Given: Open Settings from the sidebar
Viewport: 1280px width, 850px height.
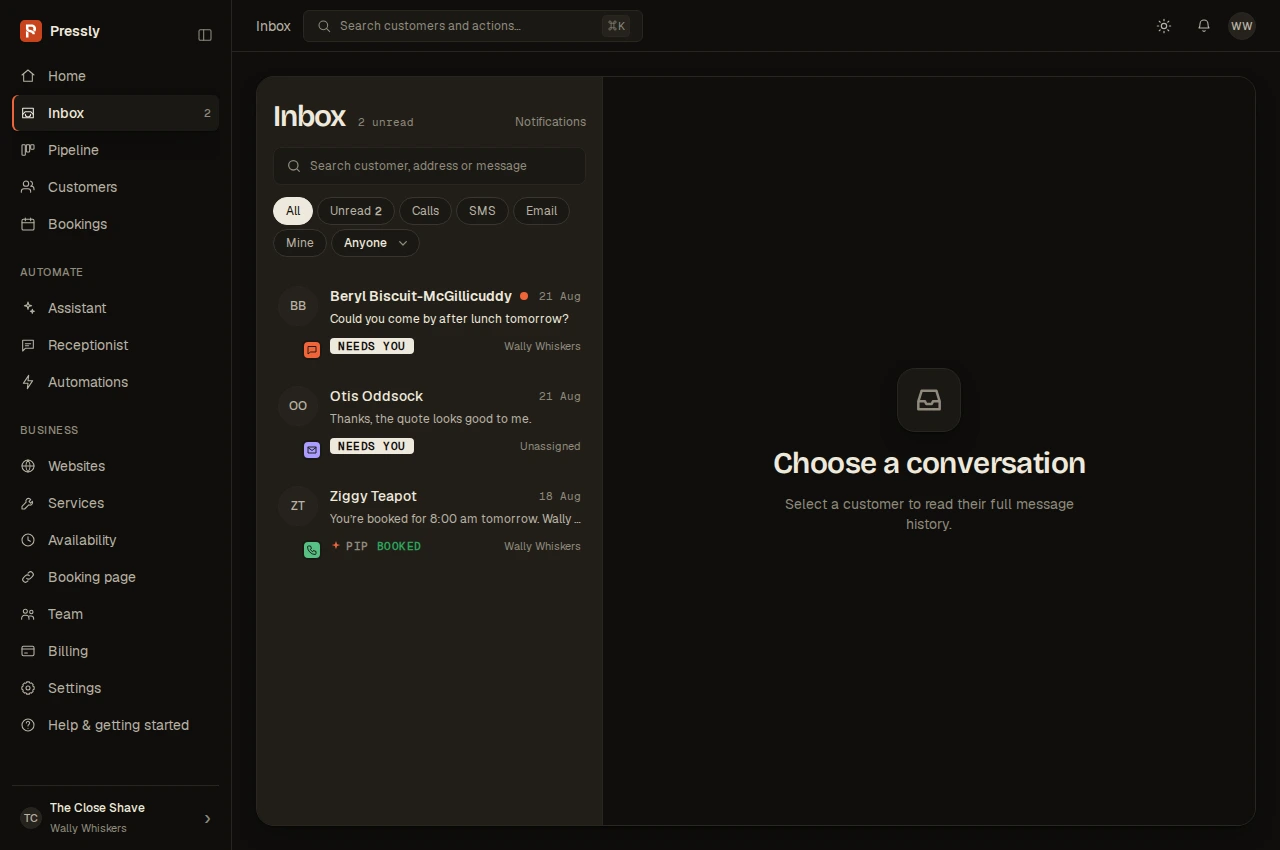Looking at the screenshot, I should coord(116,688).
